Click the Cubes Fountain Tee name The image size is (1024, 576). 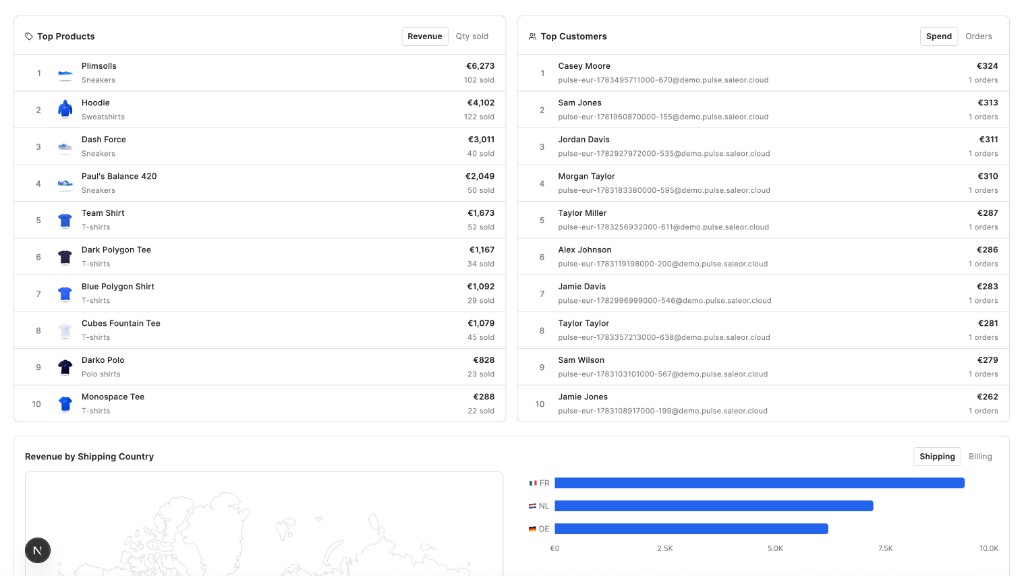(120, 323)
